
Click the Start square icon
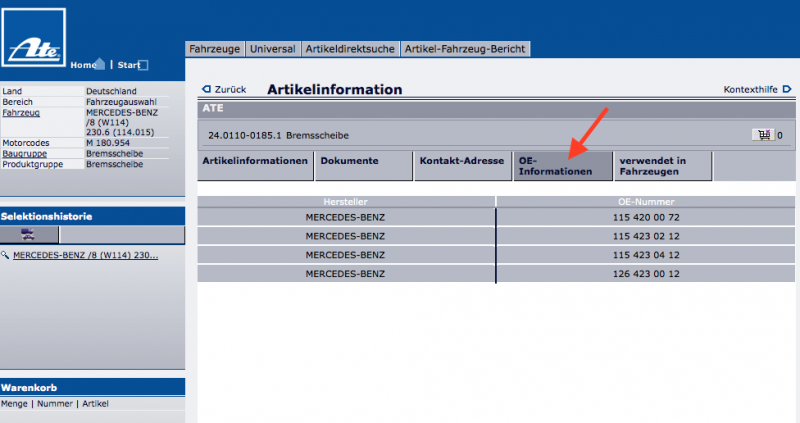(143, 65)
